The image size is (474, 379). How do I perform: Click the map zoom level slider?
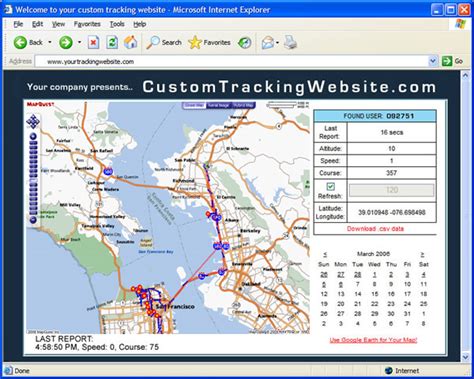click(33, 178)
